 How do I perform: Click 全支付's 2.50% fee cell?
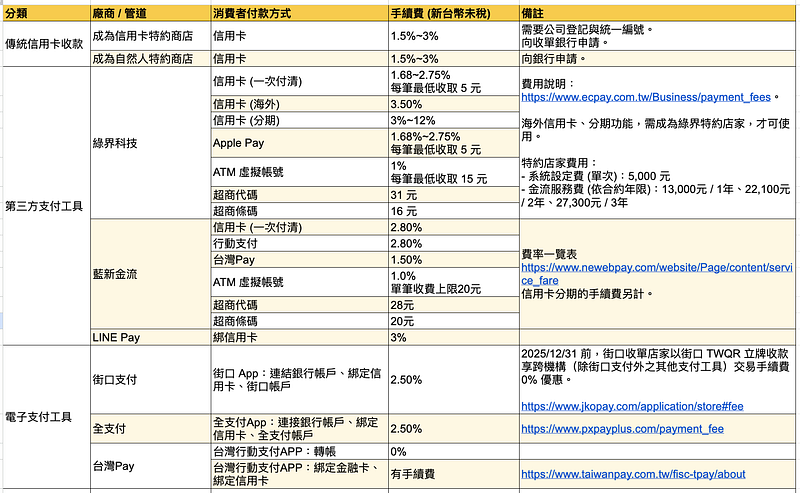pos(454,429)
